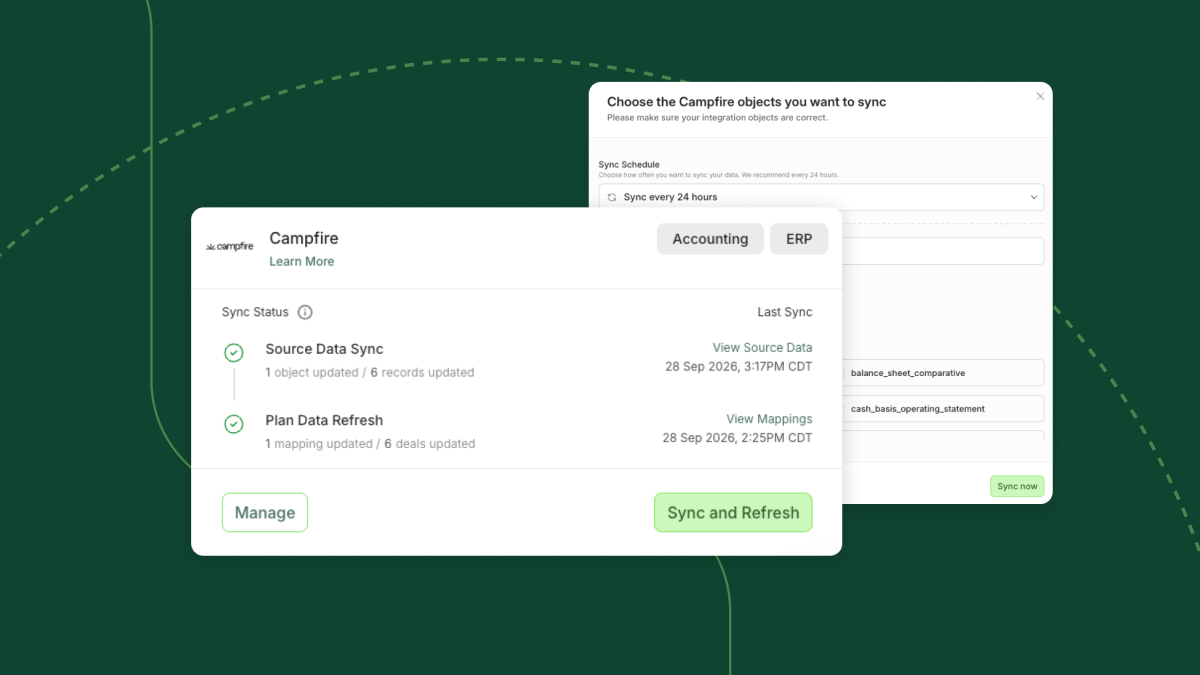This screenshot has width=1200, height=675.
Task: Click the Sync Status info icon
Action: coord(305,312)
